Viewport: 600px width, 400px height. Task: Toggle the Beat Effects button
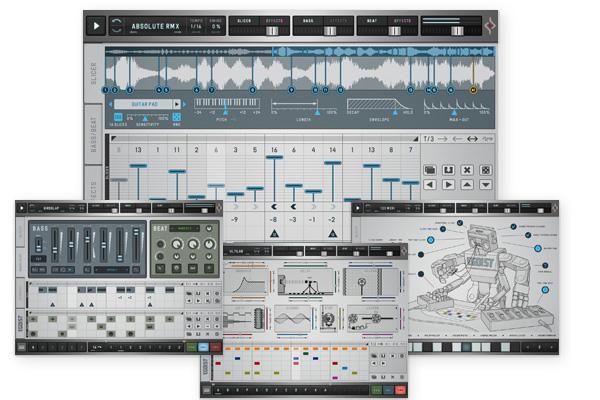pyautogui.click(x=399, y=20)
